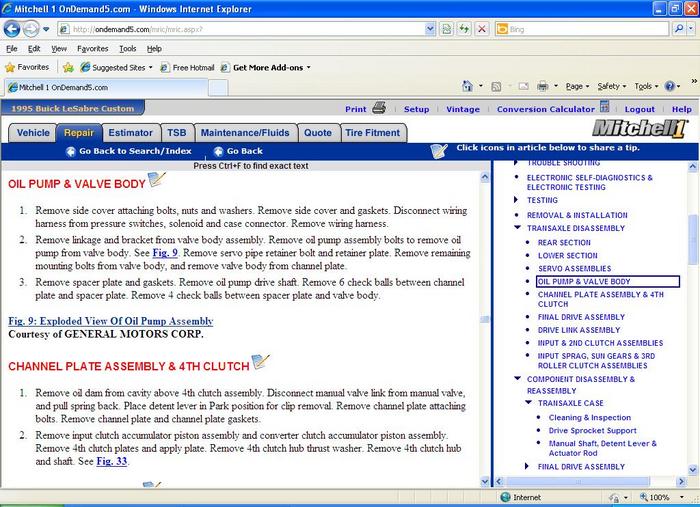Open the recent pages dropdown arrow

tap(46, 30)
